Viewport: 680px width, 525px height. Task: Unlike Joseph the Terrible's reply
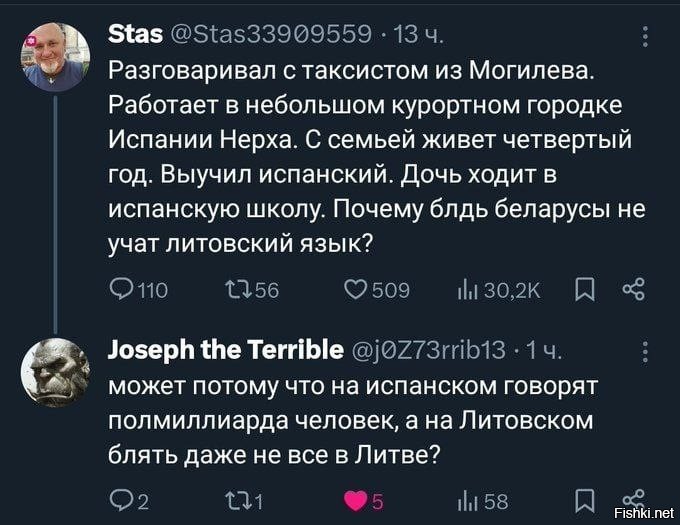click(356, 502)
